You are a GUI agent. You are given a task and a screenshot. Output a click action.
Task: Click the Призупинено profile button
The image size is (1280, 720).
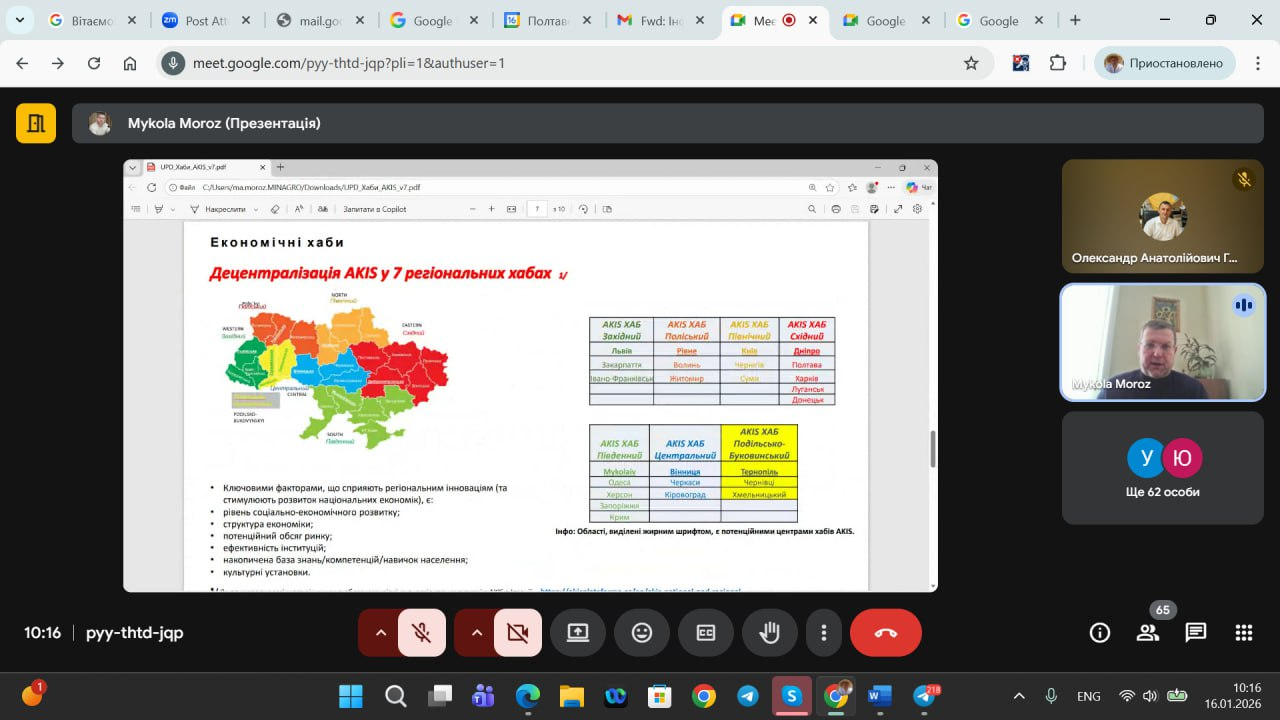1164,63
